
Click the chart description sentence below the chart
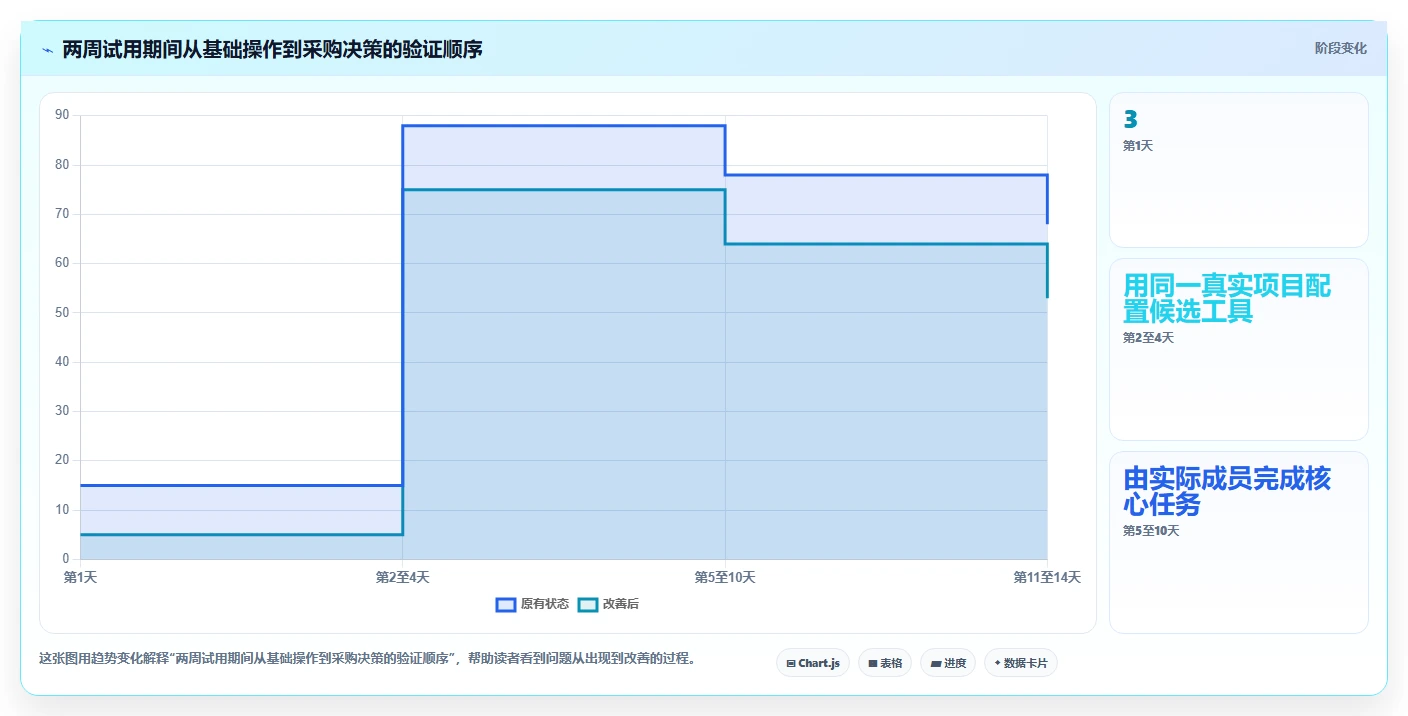click(367, 659)
